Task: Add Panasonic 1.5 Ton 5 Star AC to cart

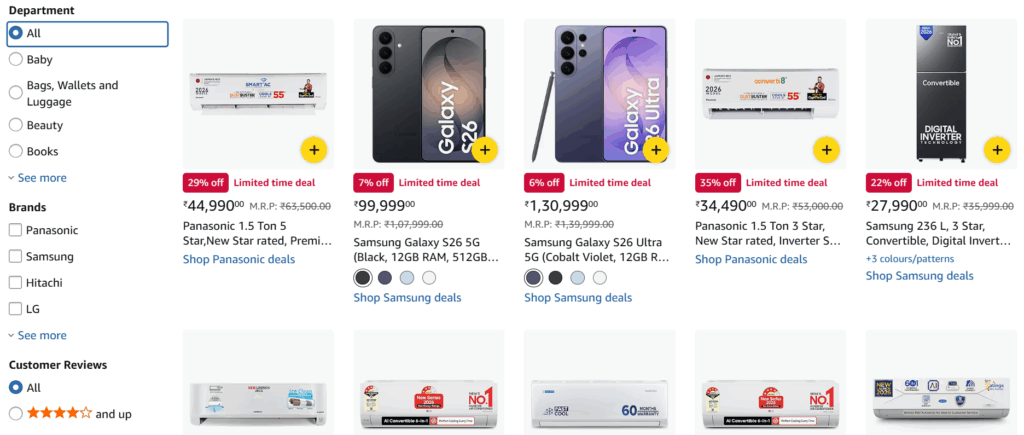Action: (x=314, y=150)
